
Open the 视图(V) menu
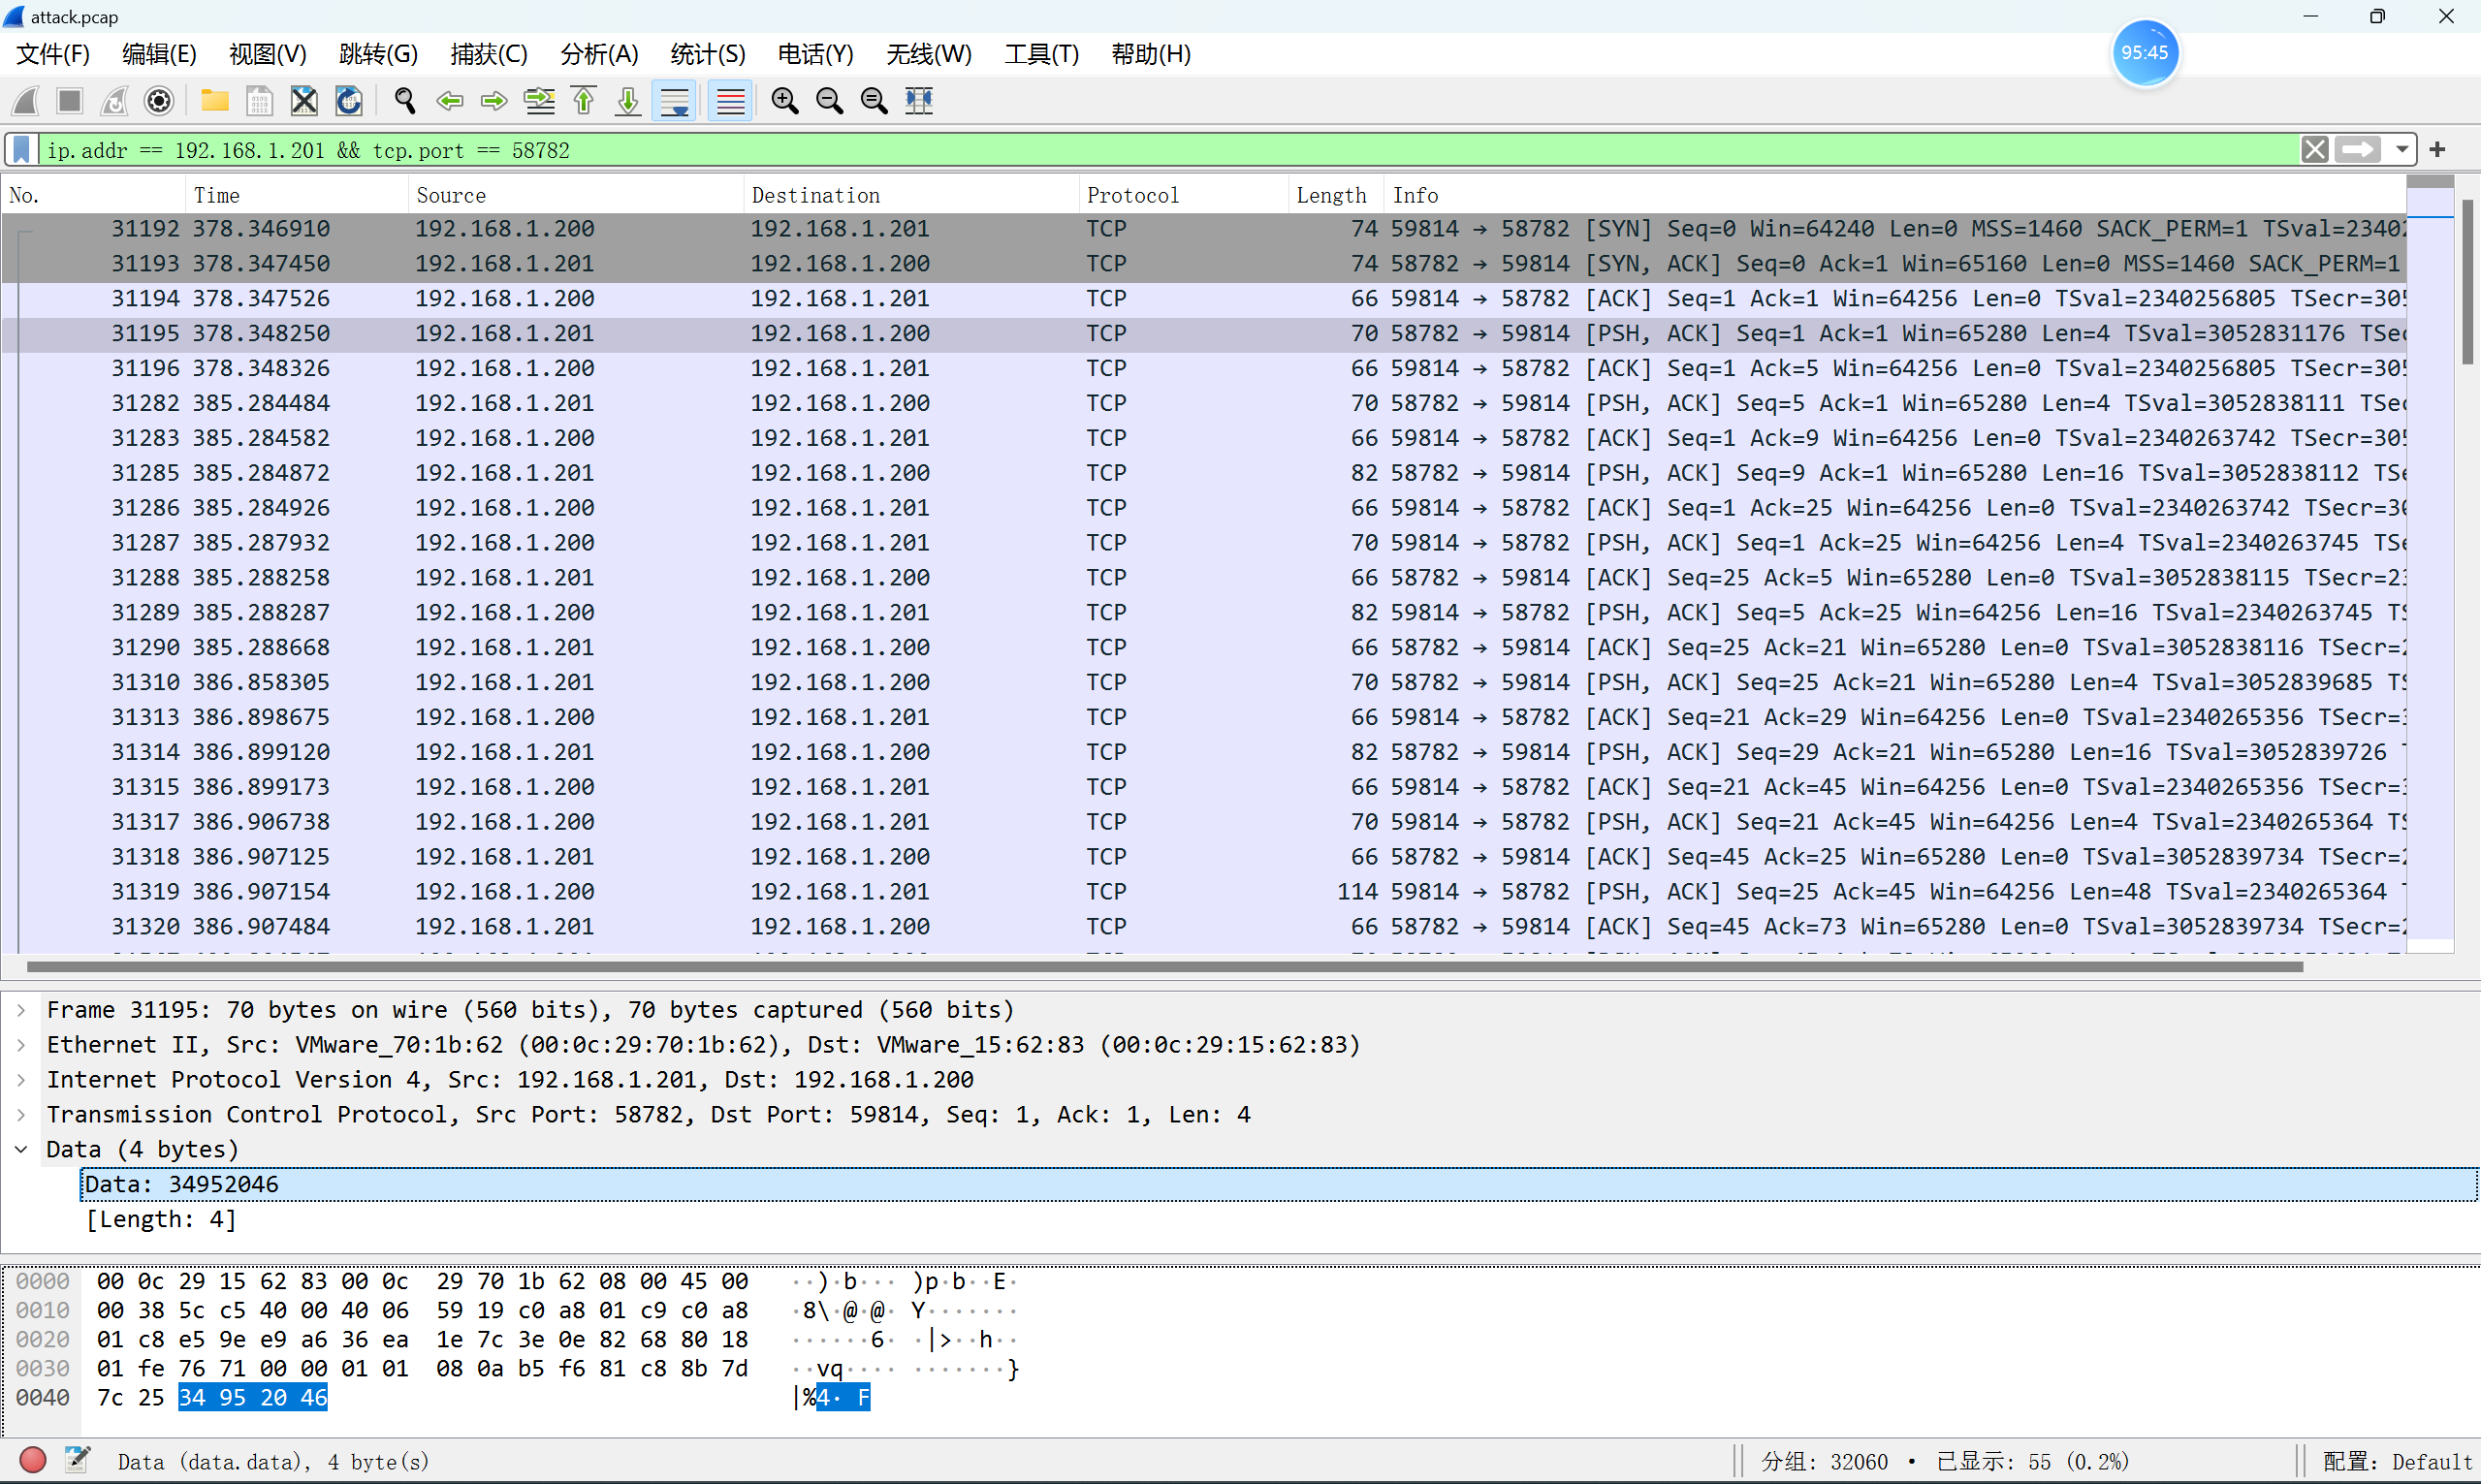point(267,54)
